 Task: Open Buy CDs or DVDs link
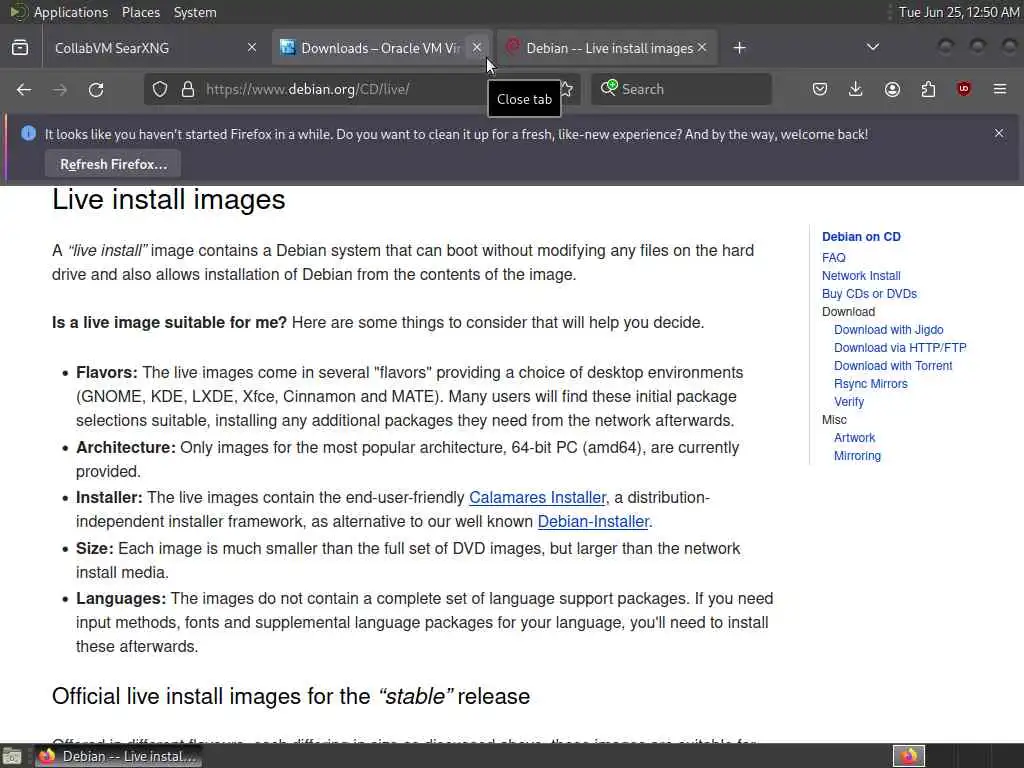(869, 294)
